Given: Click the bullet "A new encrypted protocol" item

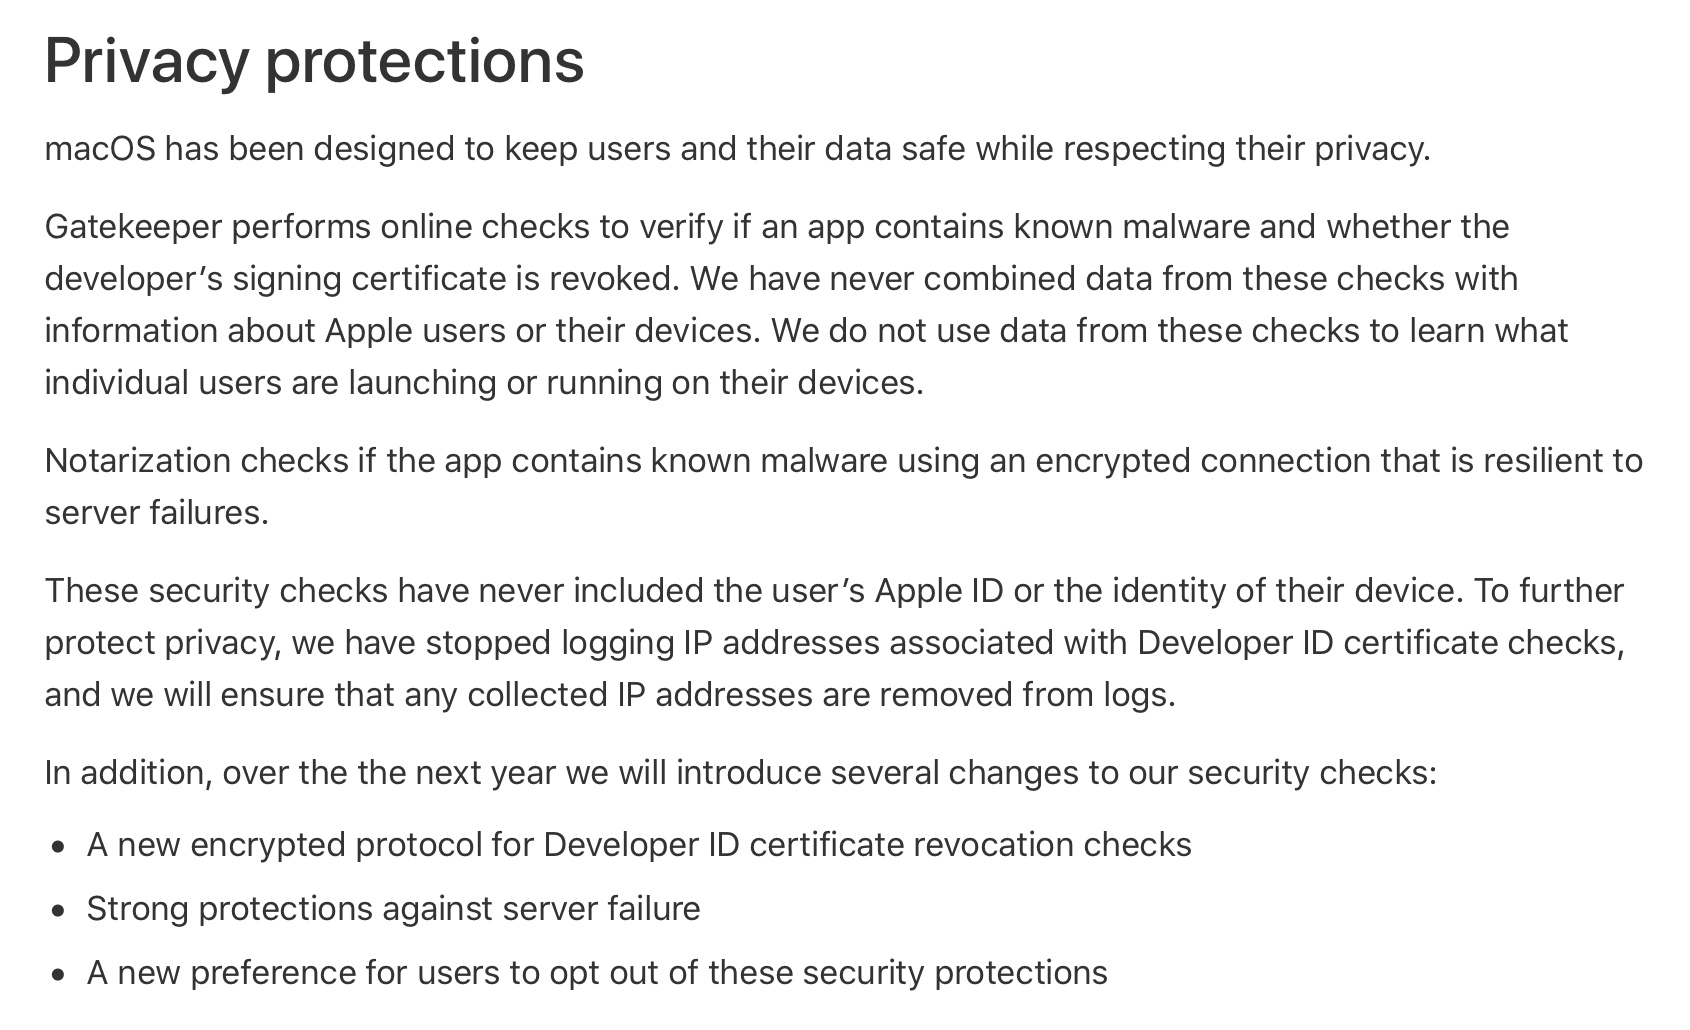Looking at the screenshot, I should (639, 845).
